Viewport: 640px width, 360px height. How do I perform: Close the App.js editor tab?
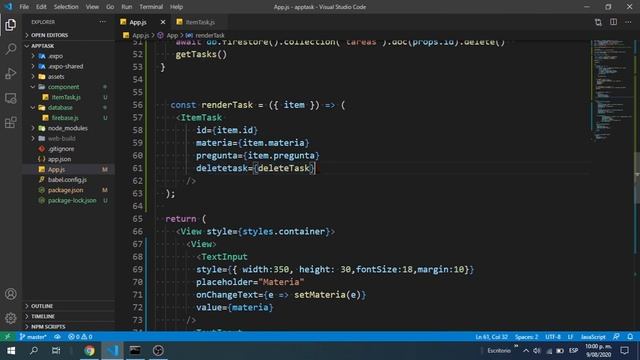(x=163, y=22)
